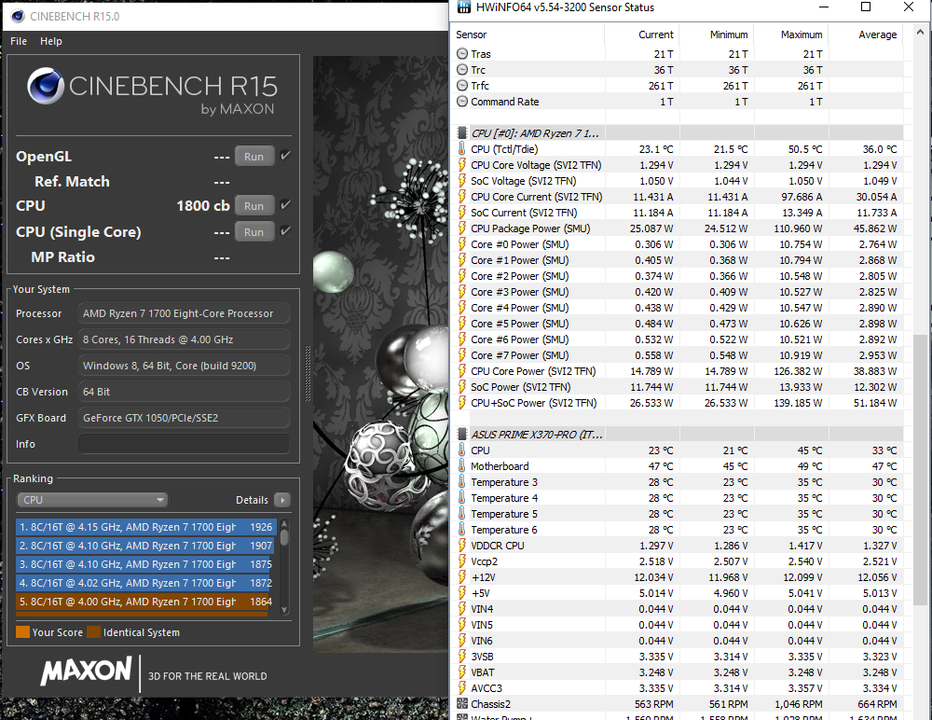Image resolution: width=932 pixels, height=720 pixels.
Task: Run the CPU benchmark
Action: tap(254, 206)
